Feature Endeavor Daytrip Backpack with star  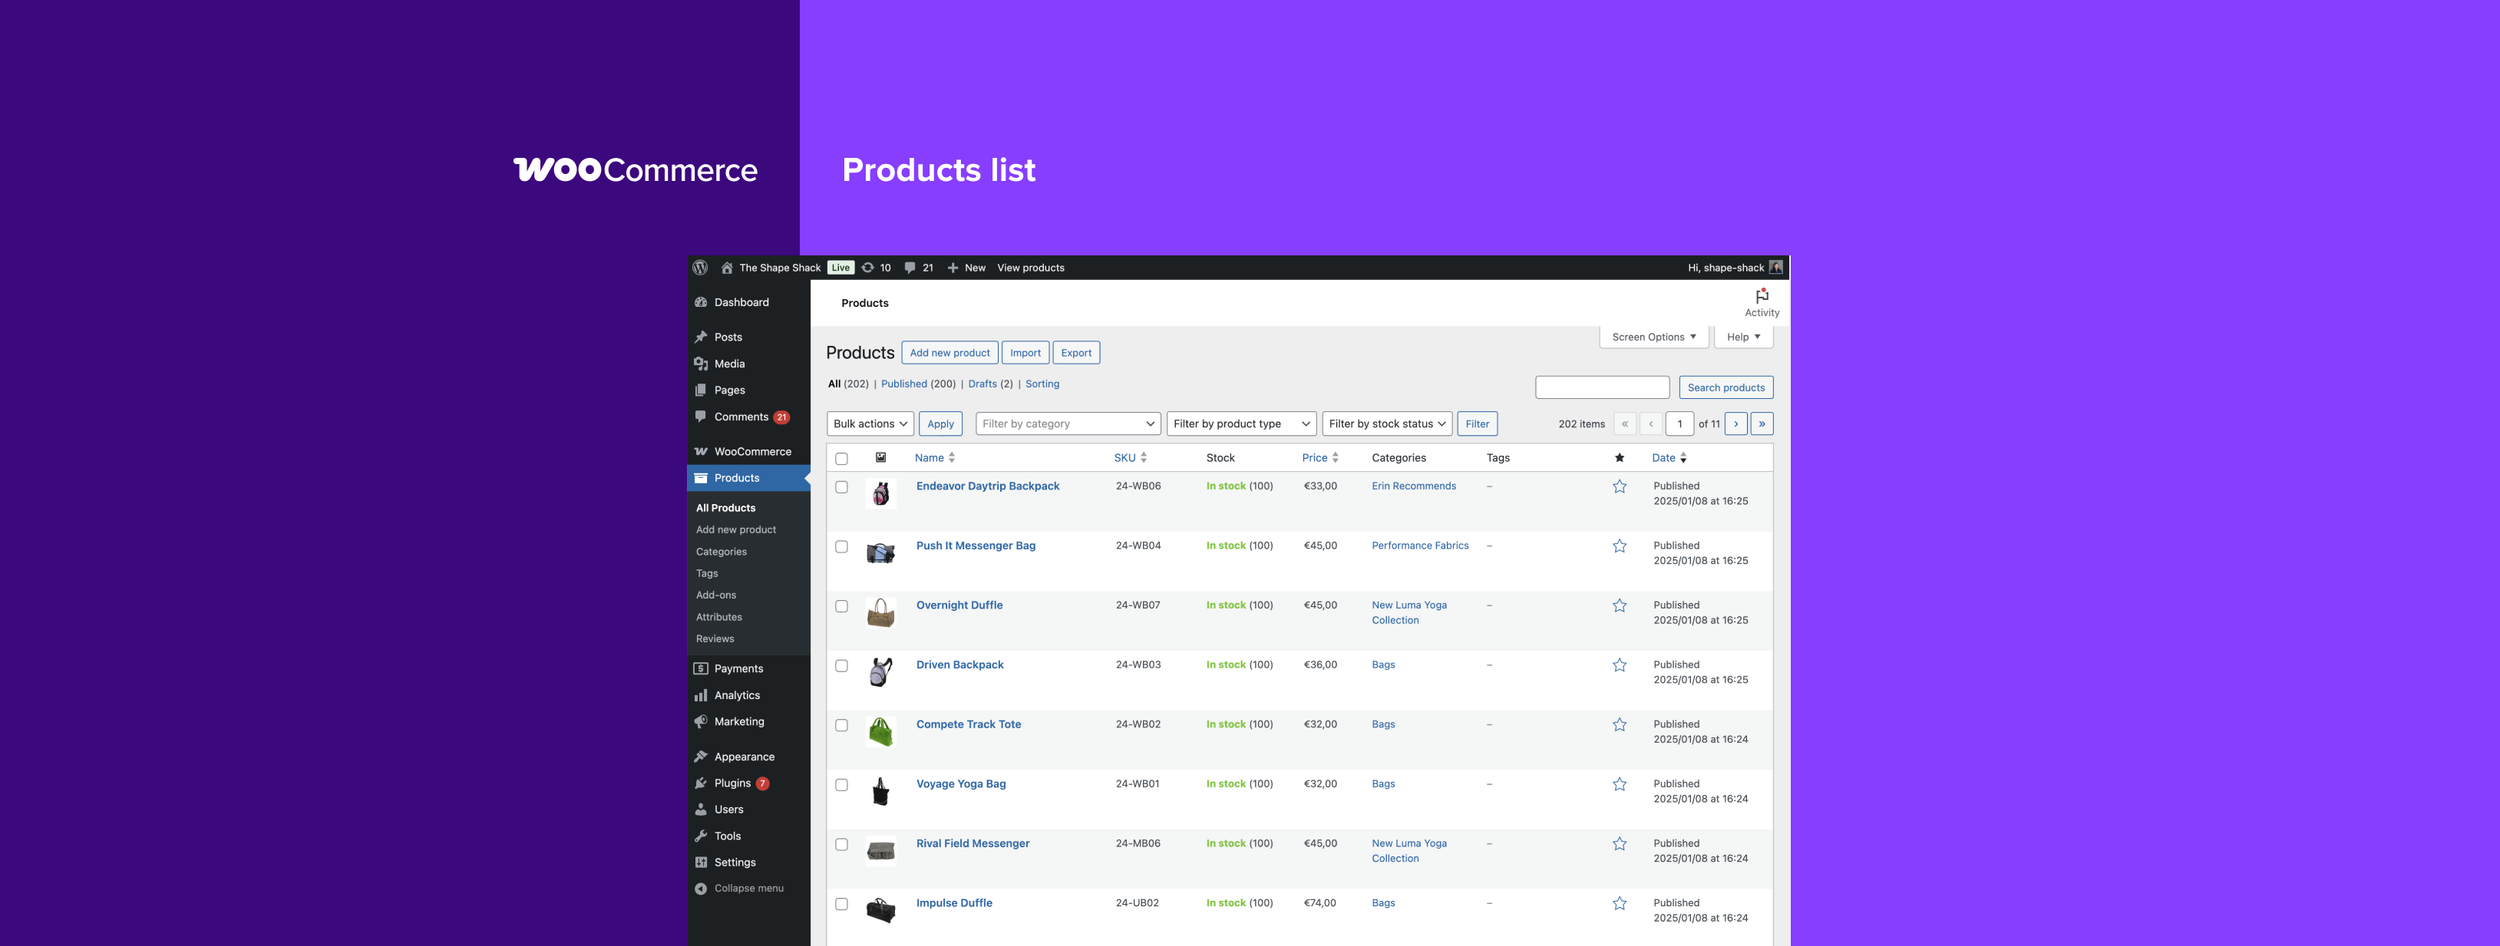coord(1619,487)
